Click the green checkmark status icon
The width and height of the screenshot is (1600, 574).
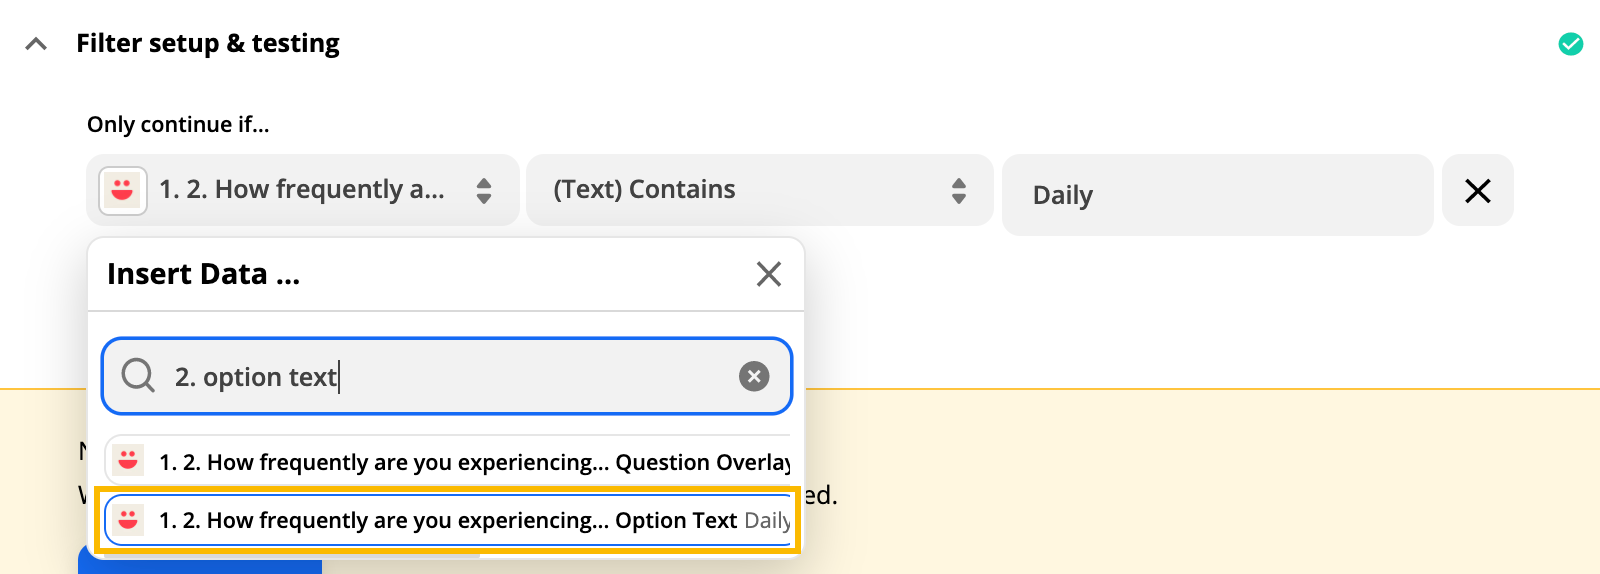coord(1571,44)
